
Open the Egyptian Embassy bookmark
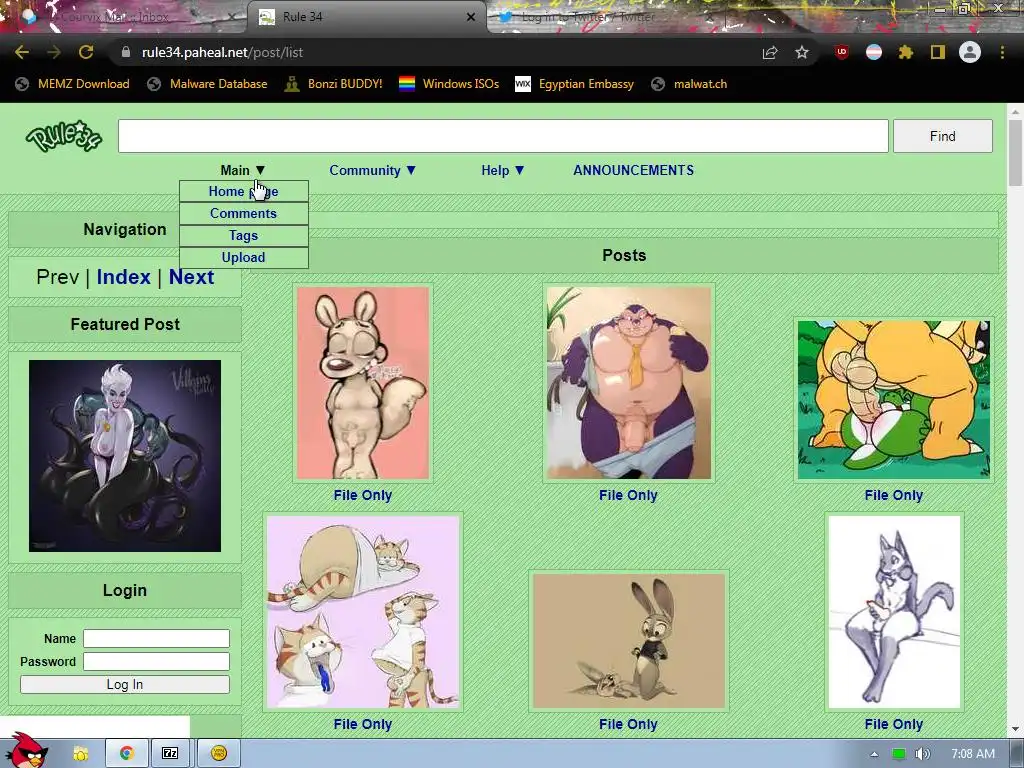click(x=575, y=84)
